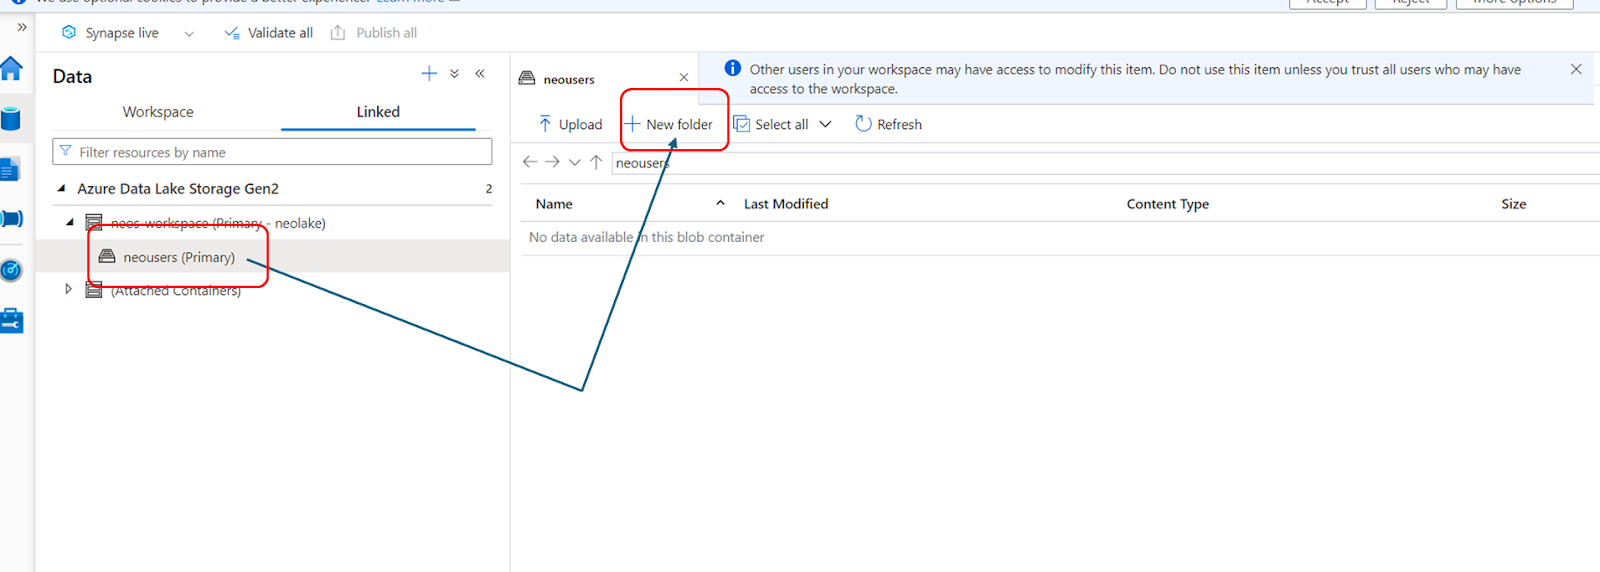Viewport: 1600px width, 572px height.
Task: Close the neousers tab
Action: click(684, 77)
